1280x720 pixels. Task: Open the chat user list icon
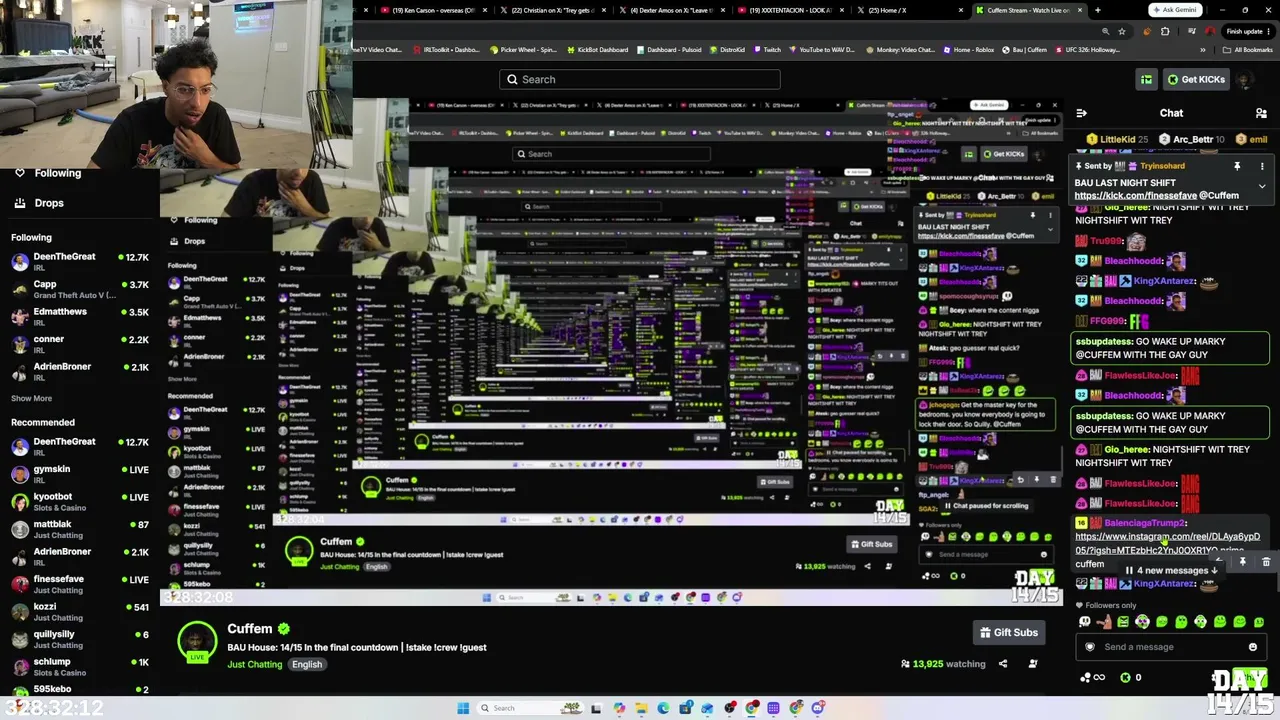click(1261, 113)
